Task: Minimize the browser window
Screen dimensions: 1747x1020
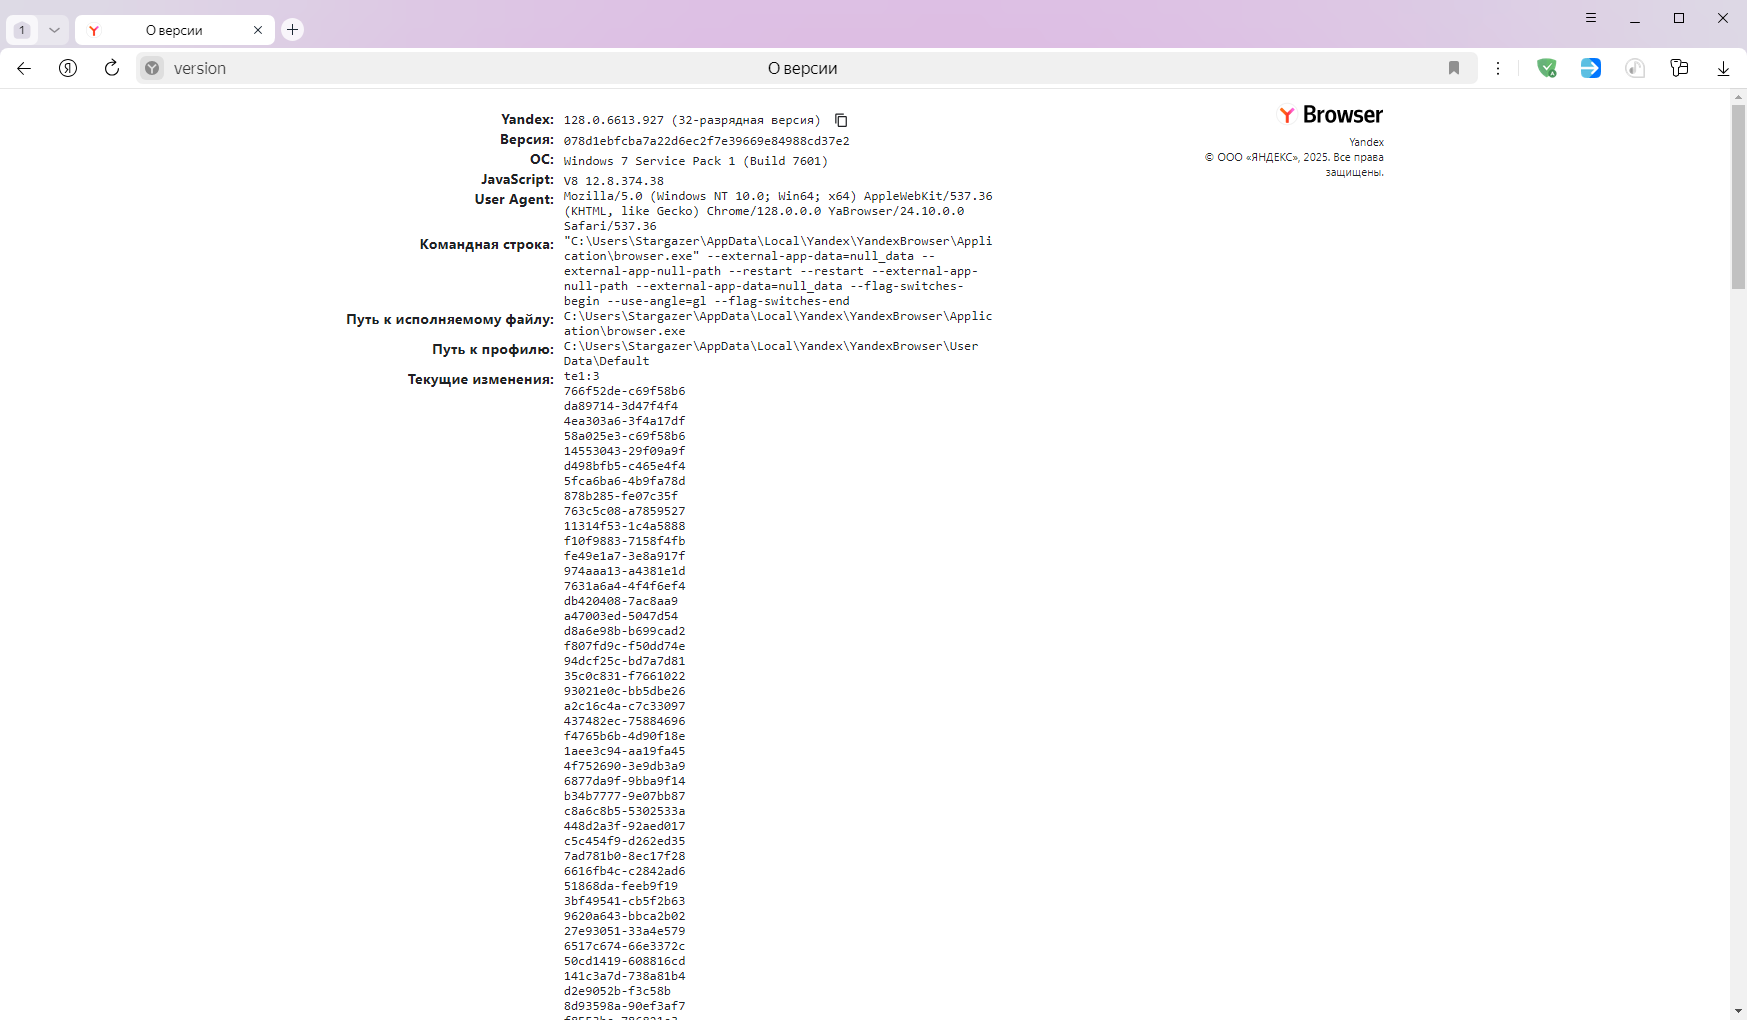Action: (1635, 18)
